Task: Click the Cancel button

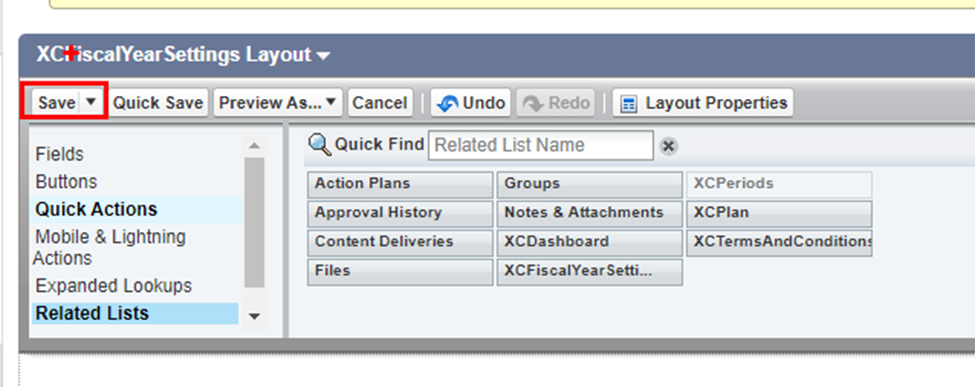Action: [x=380, y=103]
